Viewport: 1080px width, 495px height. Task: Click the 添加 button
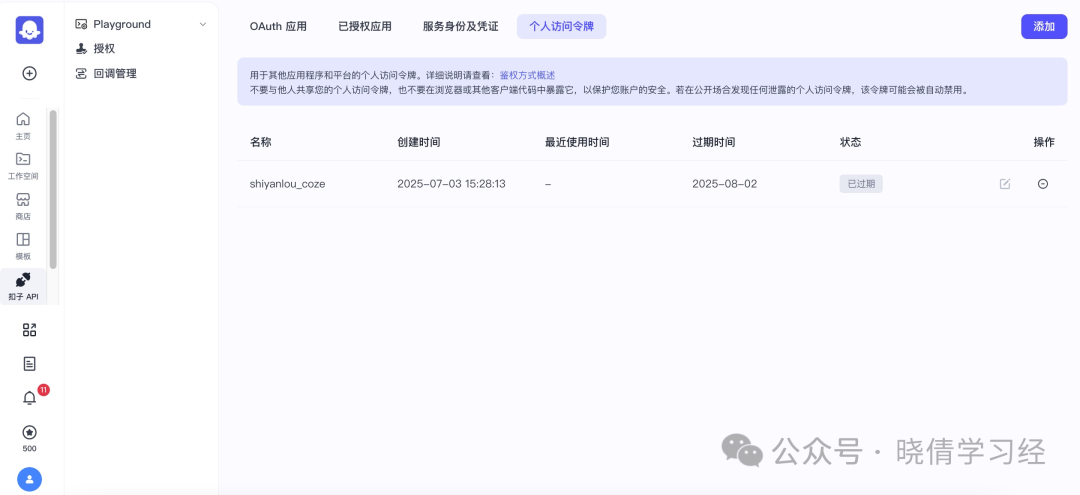point(1044,27)
